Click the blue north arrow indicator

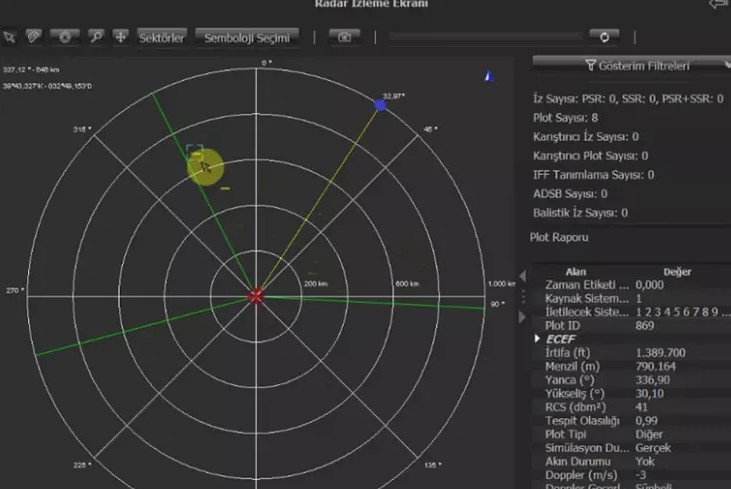click(x=489, y=76)
